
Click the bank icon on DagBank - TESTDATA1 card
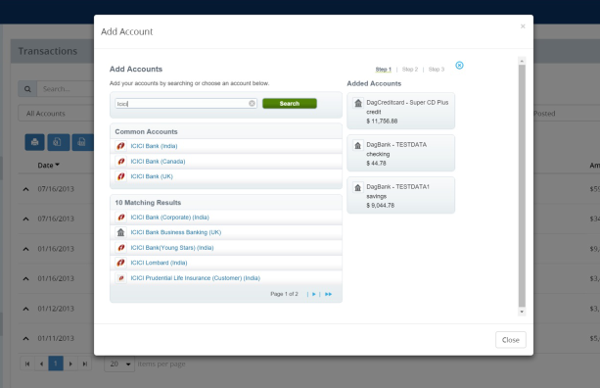[358, 187]
